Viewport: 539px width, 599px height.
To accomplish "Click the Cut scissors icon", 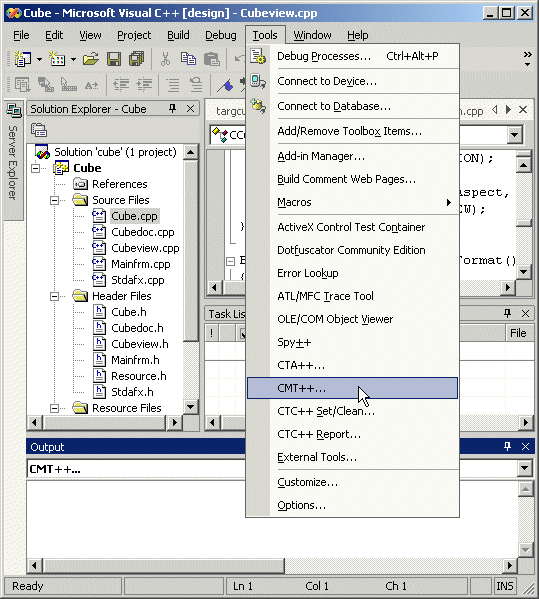I will coord(165,59).
